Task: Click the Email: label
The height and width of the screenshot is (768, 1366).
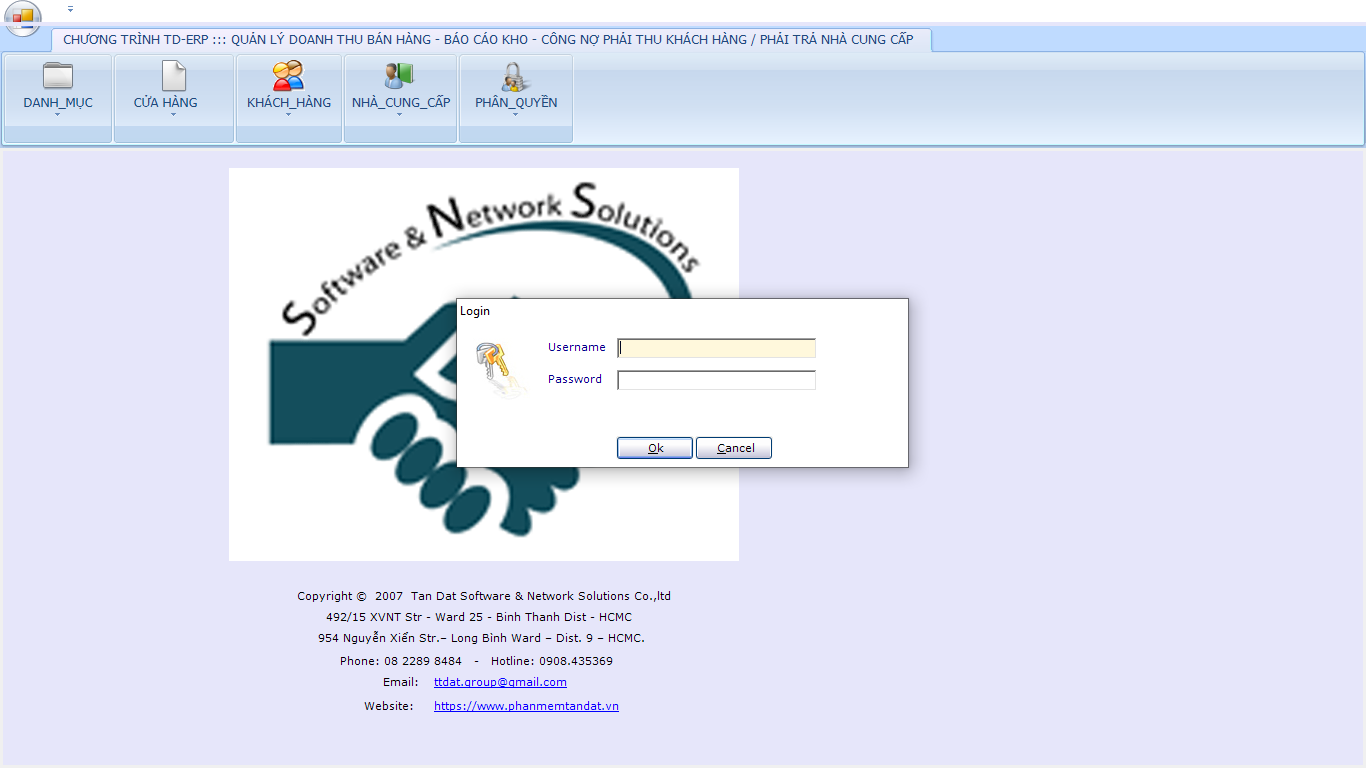Action: click(401, 682)
